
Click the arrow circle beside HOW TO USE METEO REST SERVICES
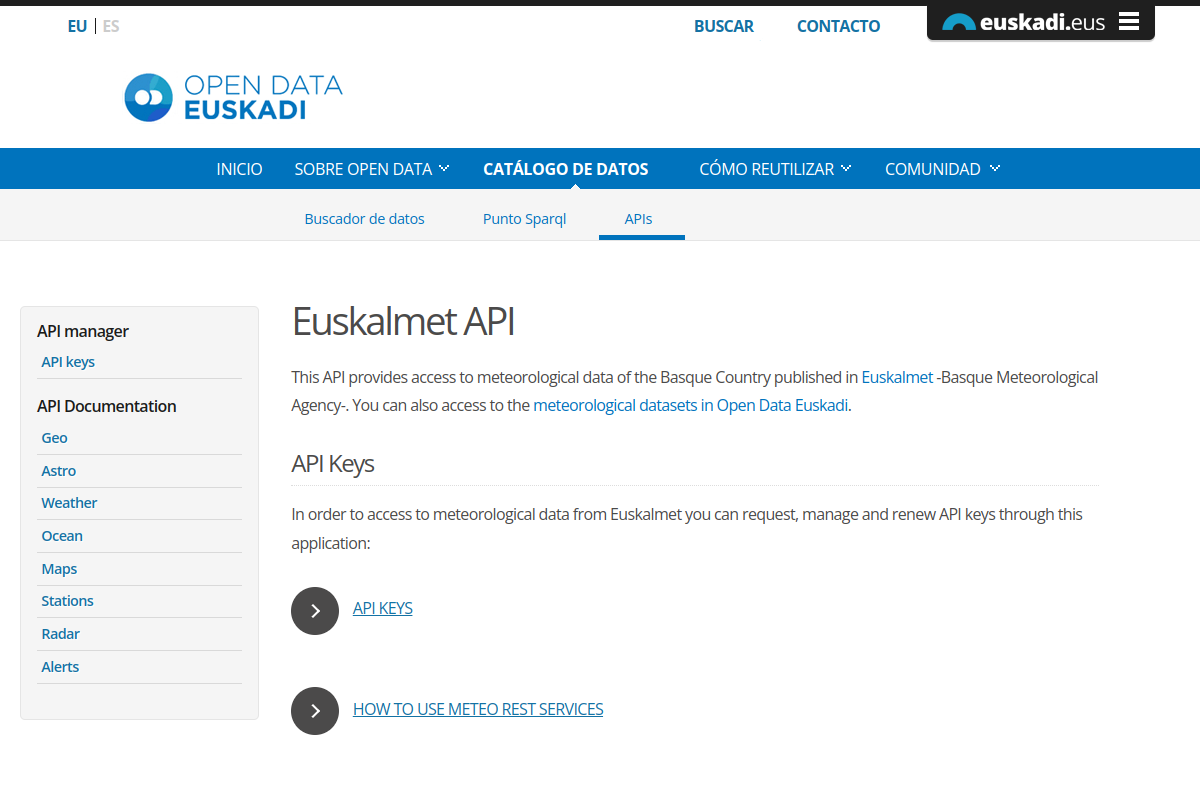coord(315,711)
